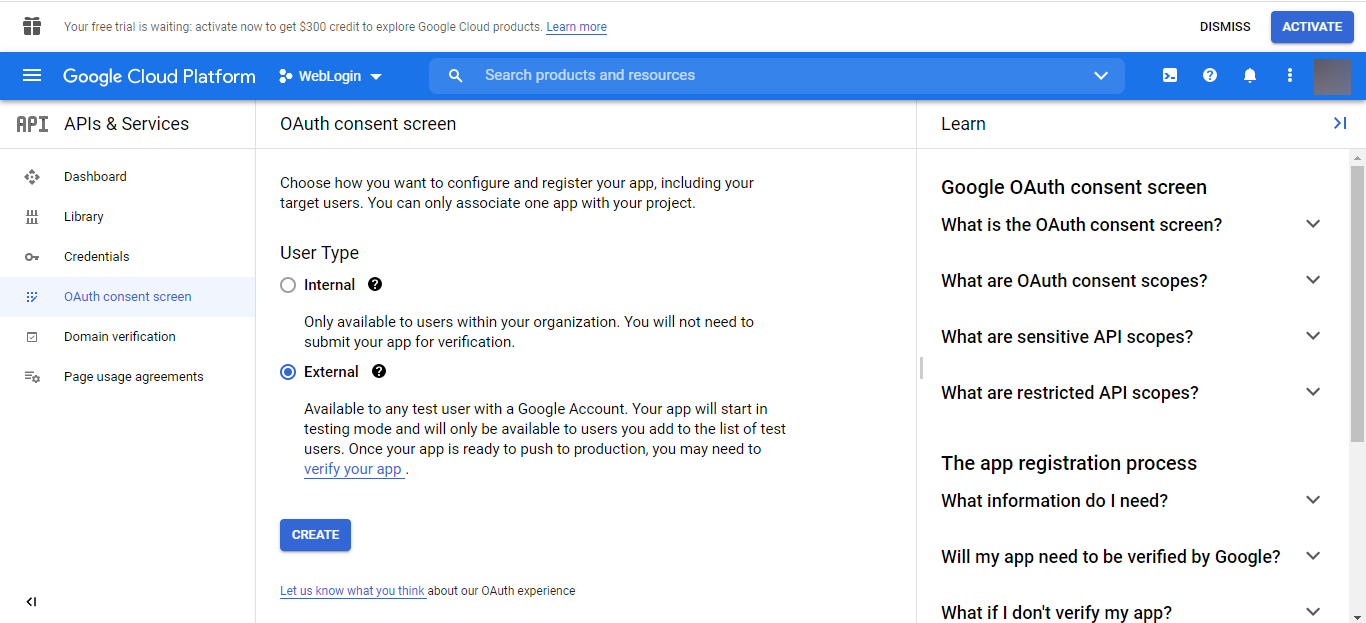The image size is (1366, 623).
Task: Open Cloud Shell terminal icon
Action: (1170, 75)
